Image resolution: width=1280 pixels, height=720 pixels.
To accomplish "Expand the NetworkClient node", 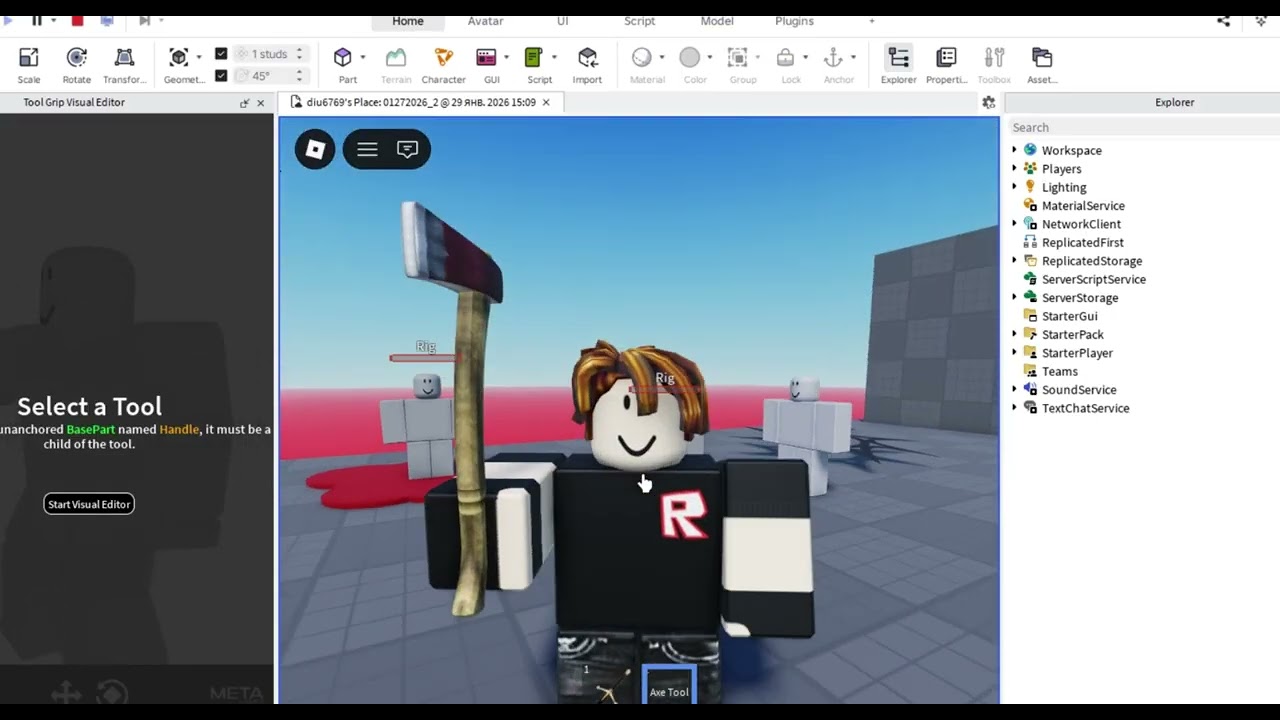I will click(1014, 224).
